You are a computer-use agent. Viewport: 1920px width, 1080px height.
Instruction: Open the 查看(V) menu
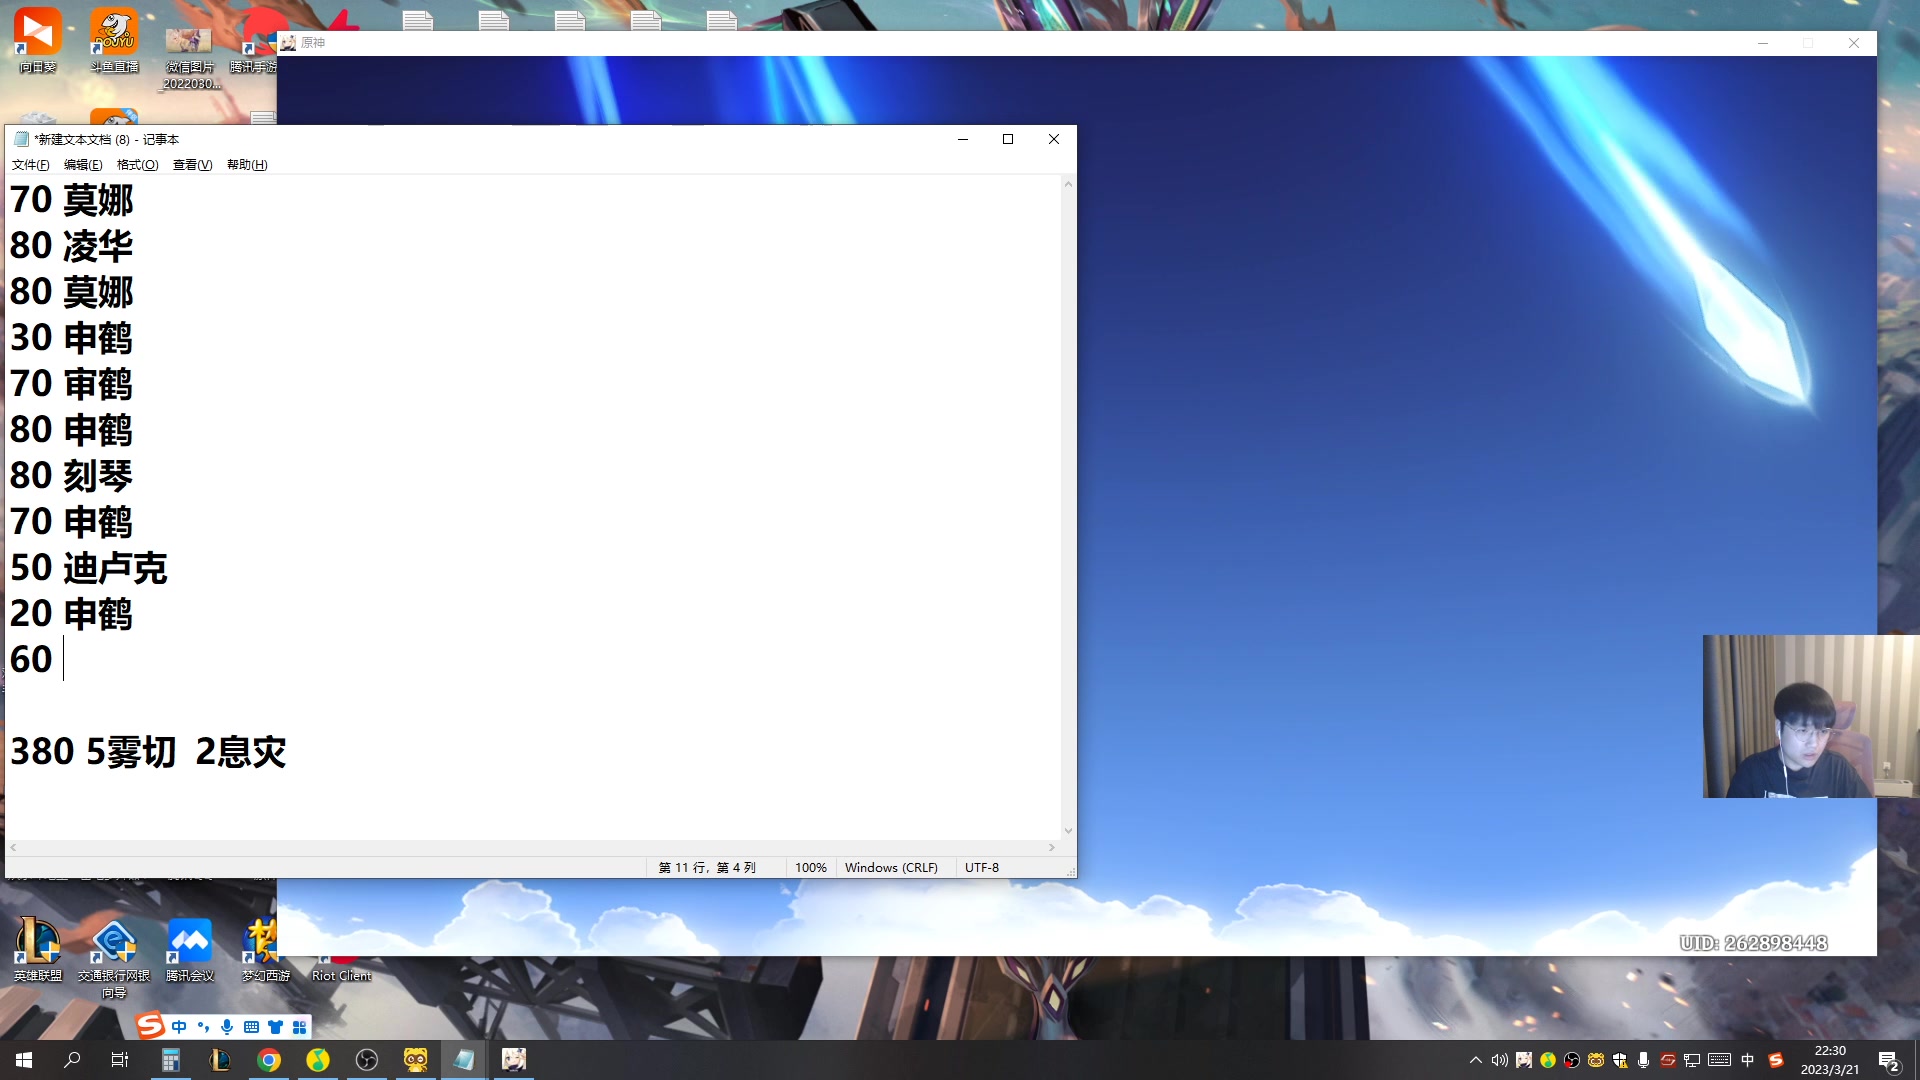point(192,165)
